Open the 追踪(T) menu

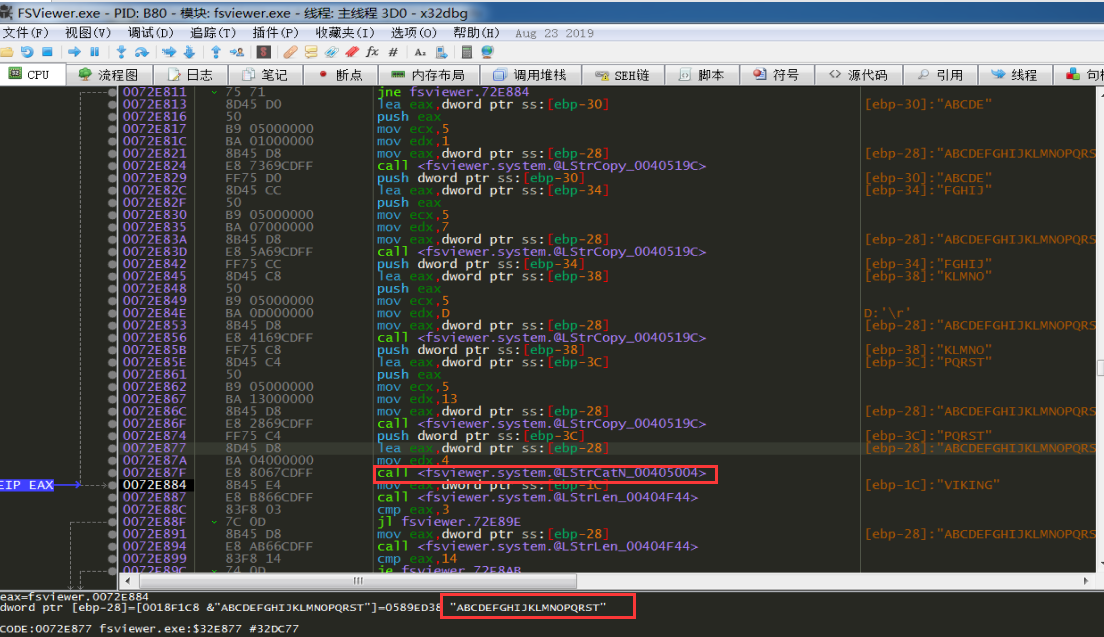[213, 32]
